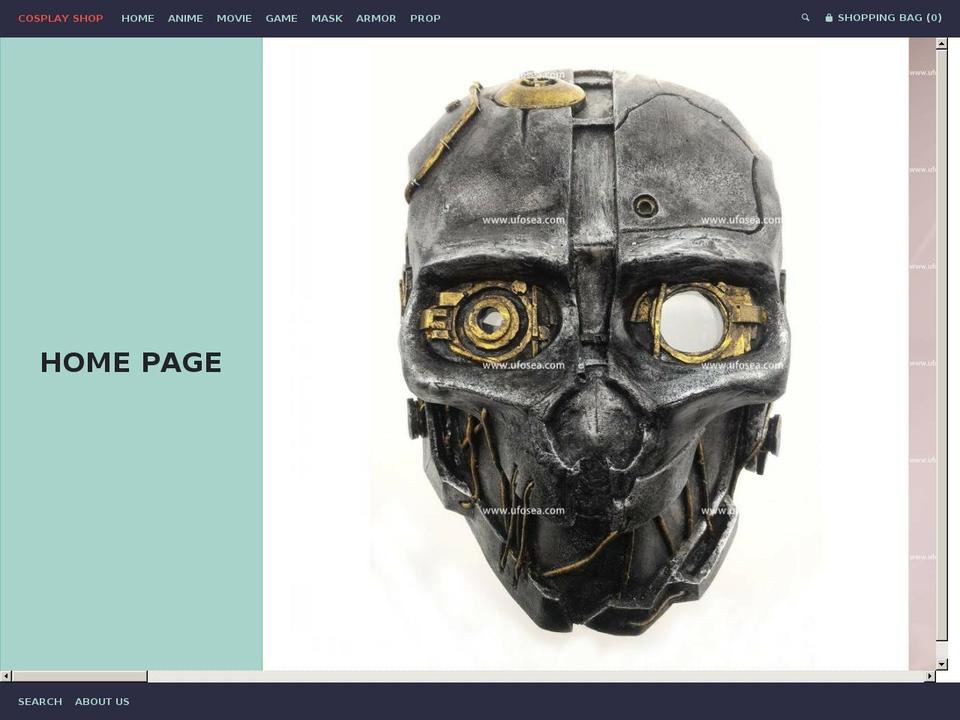The image size is (960, 720).
Task: Open the About Us footer link
Action: [102, 702]
